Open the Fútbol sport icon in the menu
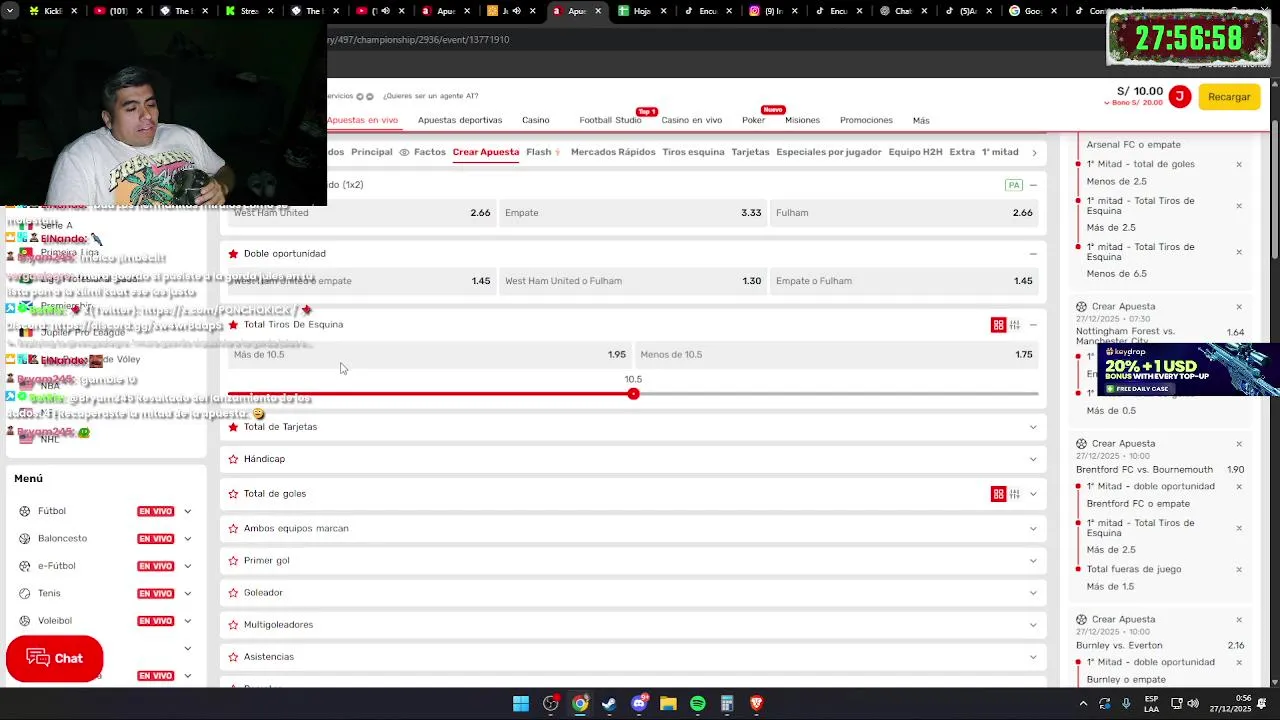Image resolution: width=1280 pixels, height=720 pixels. (x=25, y=511)
